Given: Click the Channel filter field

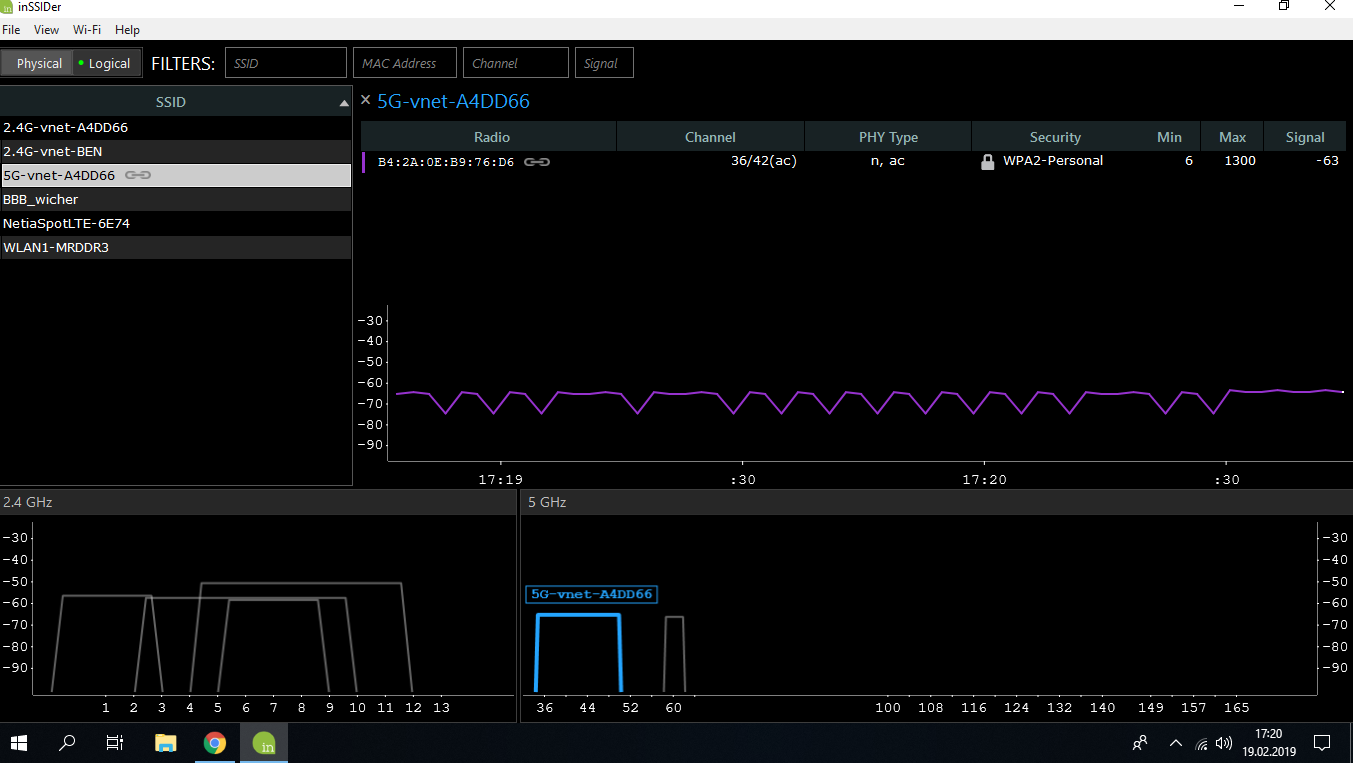Looking at the screenshot, I should coord(516,63).
